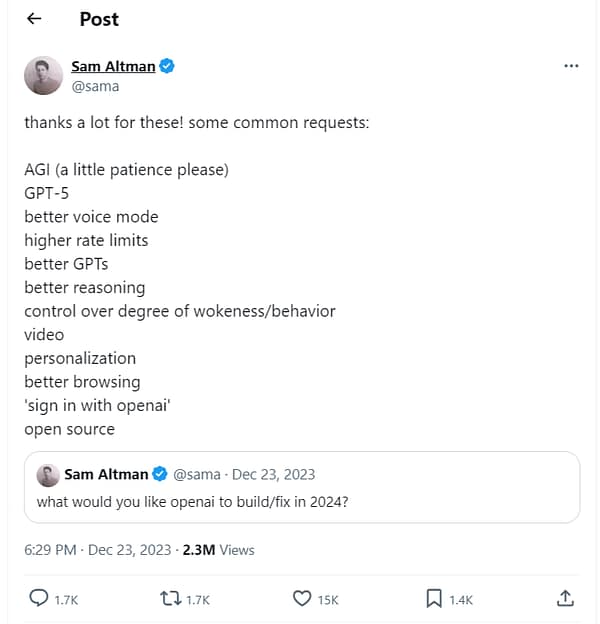Click the 1.4K bookmarks count
The height and width of the screenshot is (624, 600).
[x=461, y=599]
